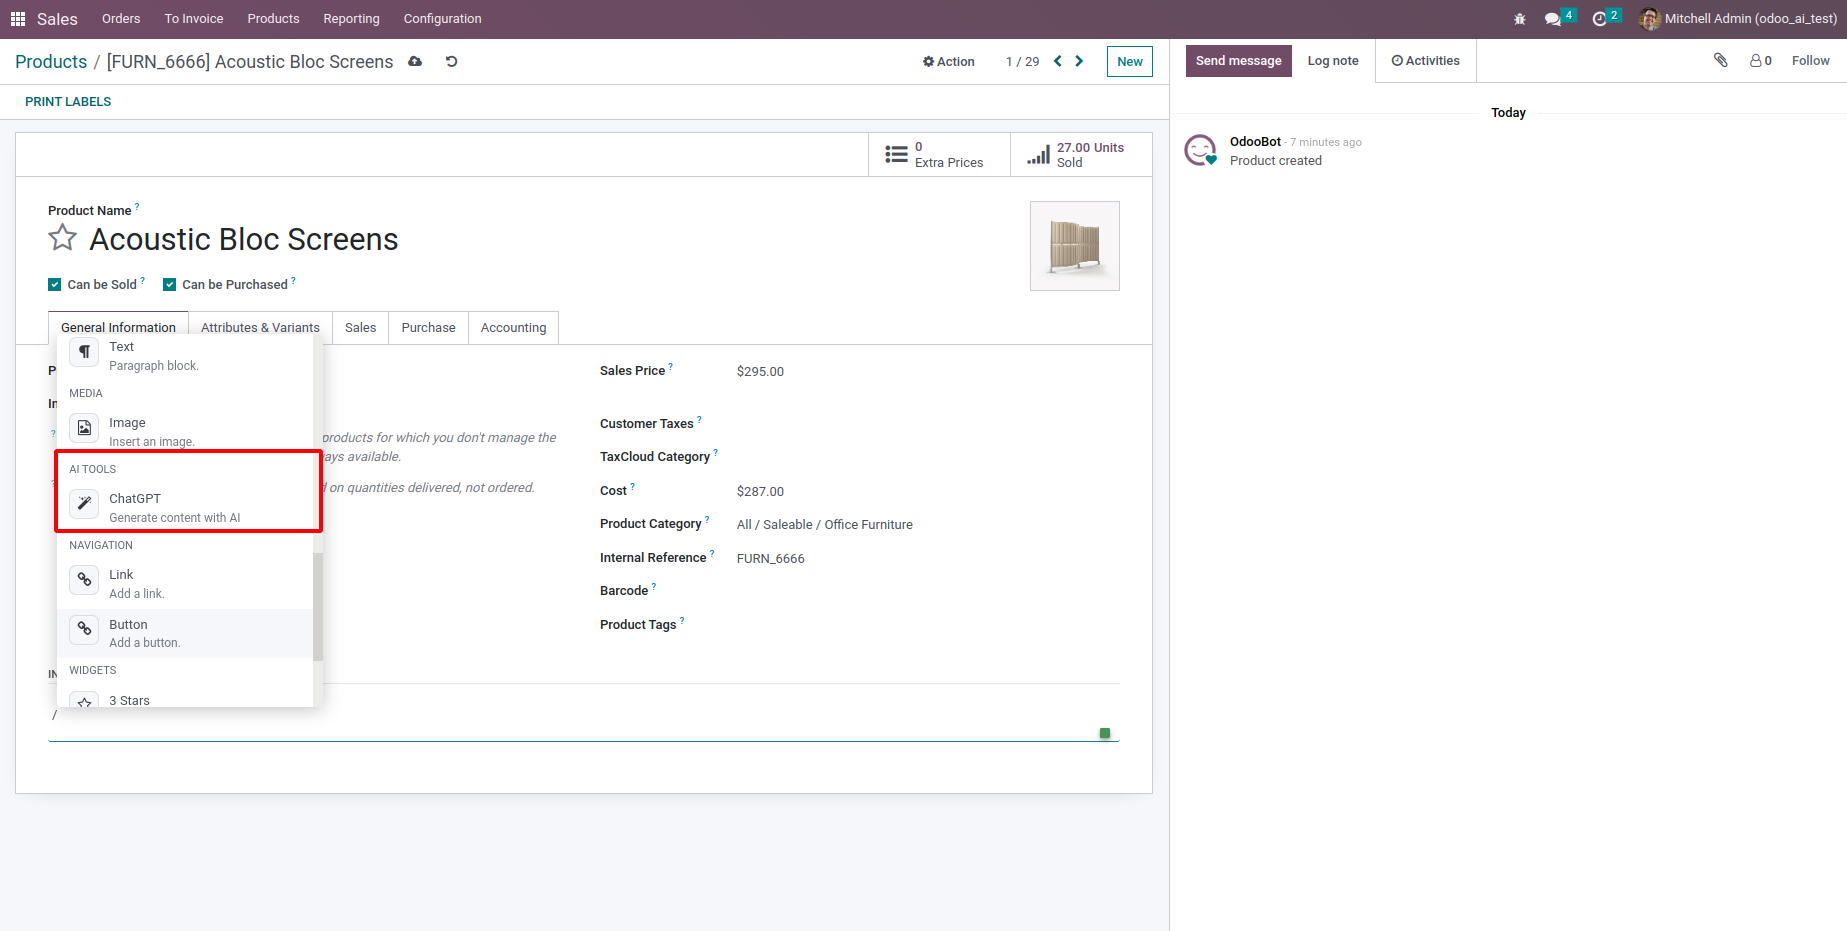Click the 3 Stars widget icon

click(x=84, y=700)
